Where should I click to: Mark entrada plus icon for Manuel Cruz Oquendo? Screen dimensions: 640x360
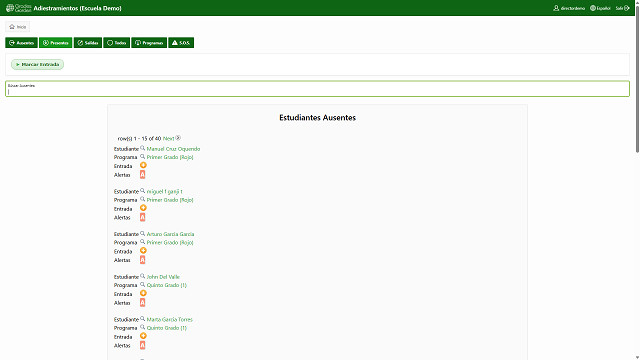pos(143,165)
